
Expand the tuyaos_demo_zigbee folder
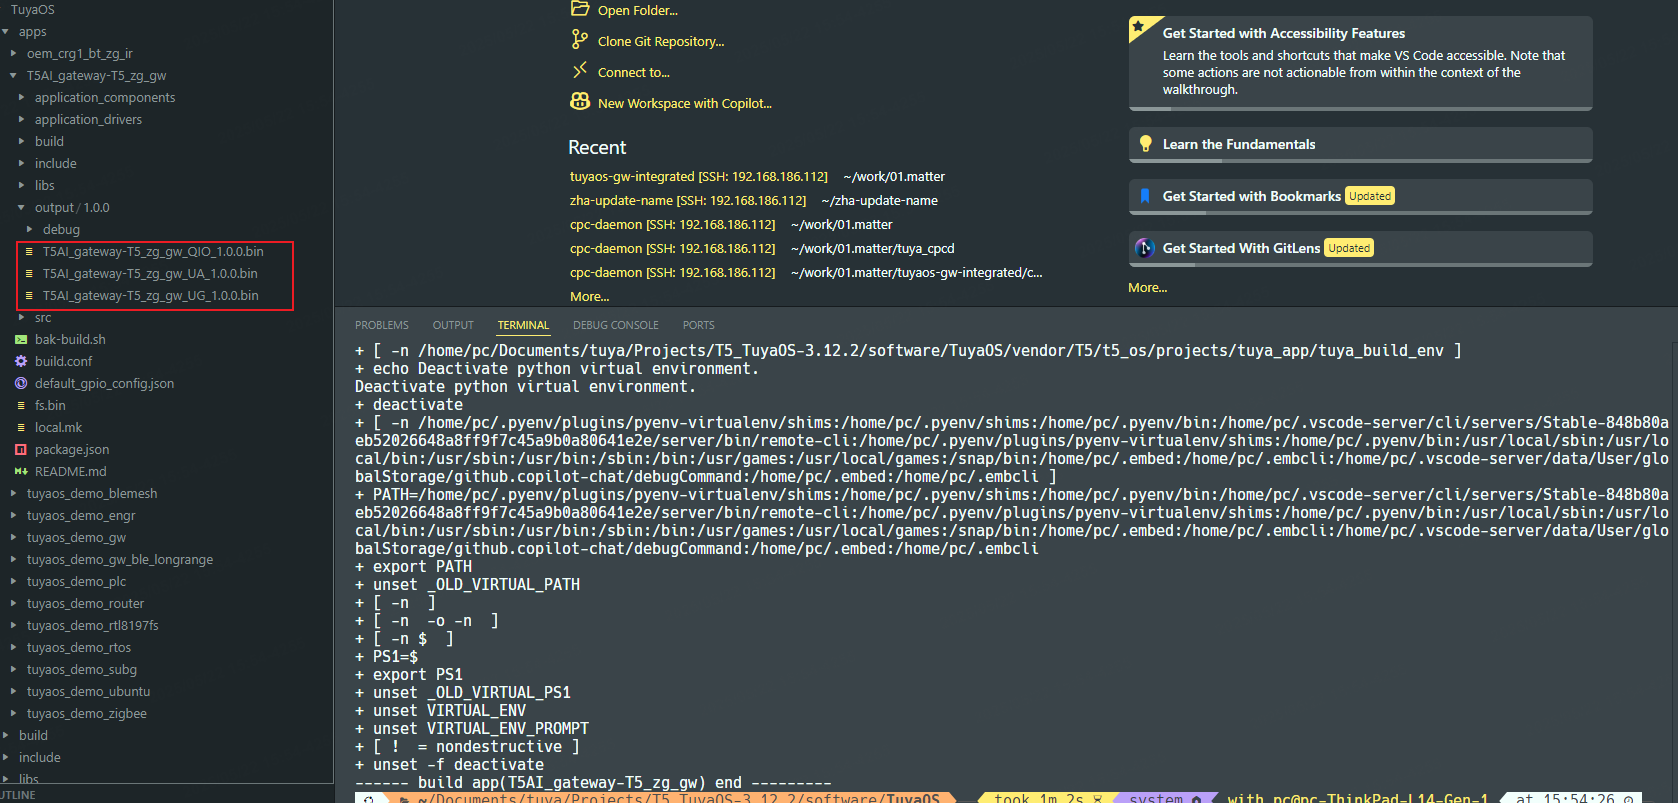coord(13,714)
